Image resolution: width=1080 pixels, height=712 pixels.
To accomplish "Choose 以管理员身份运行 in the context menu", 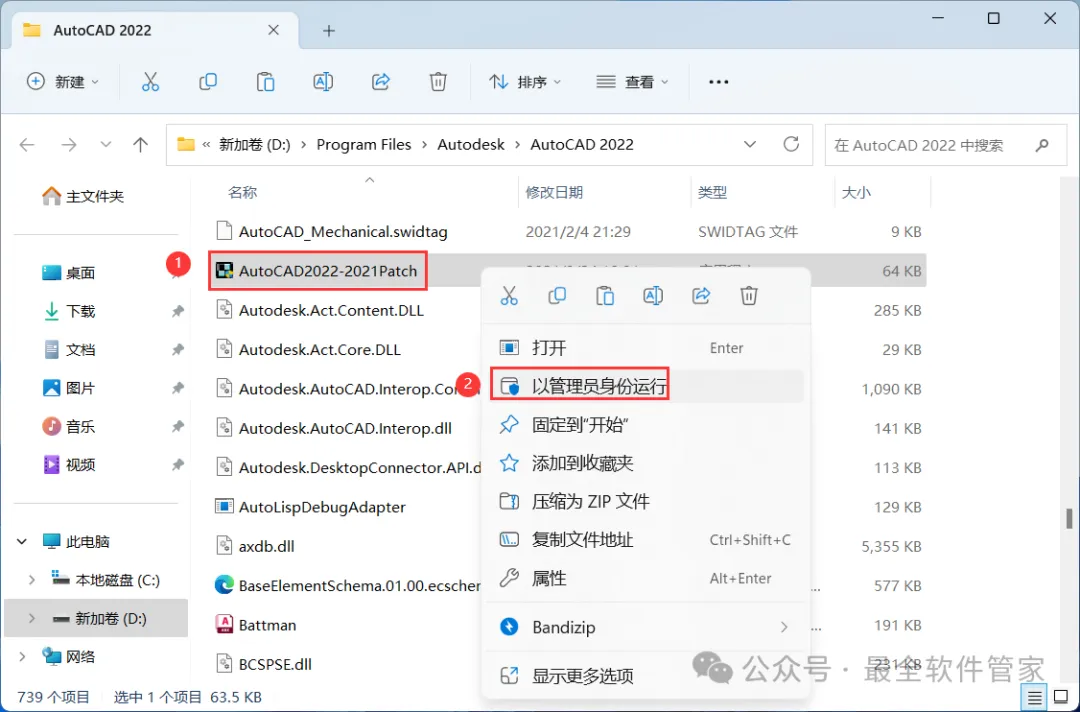I will [645, 386].
